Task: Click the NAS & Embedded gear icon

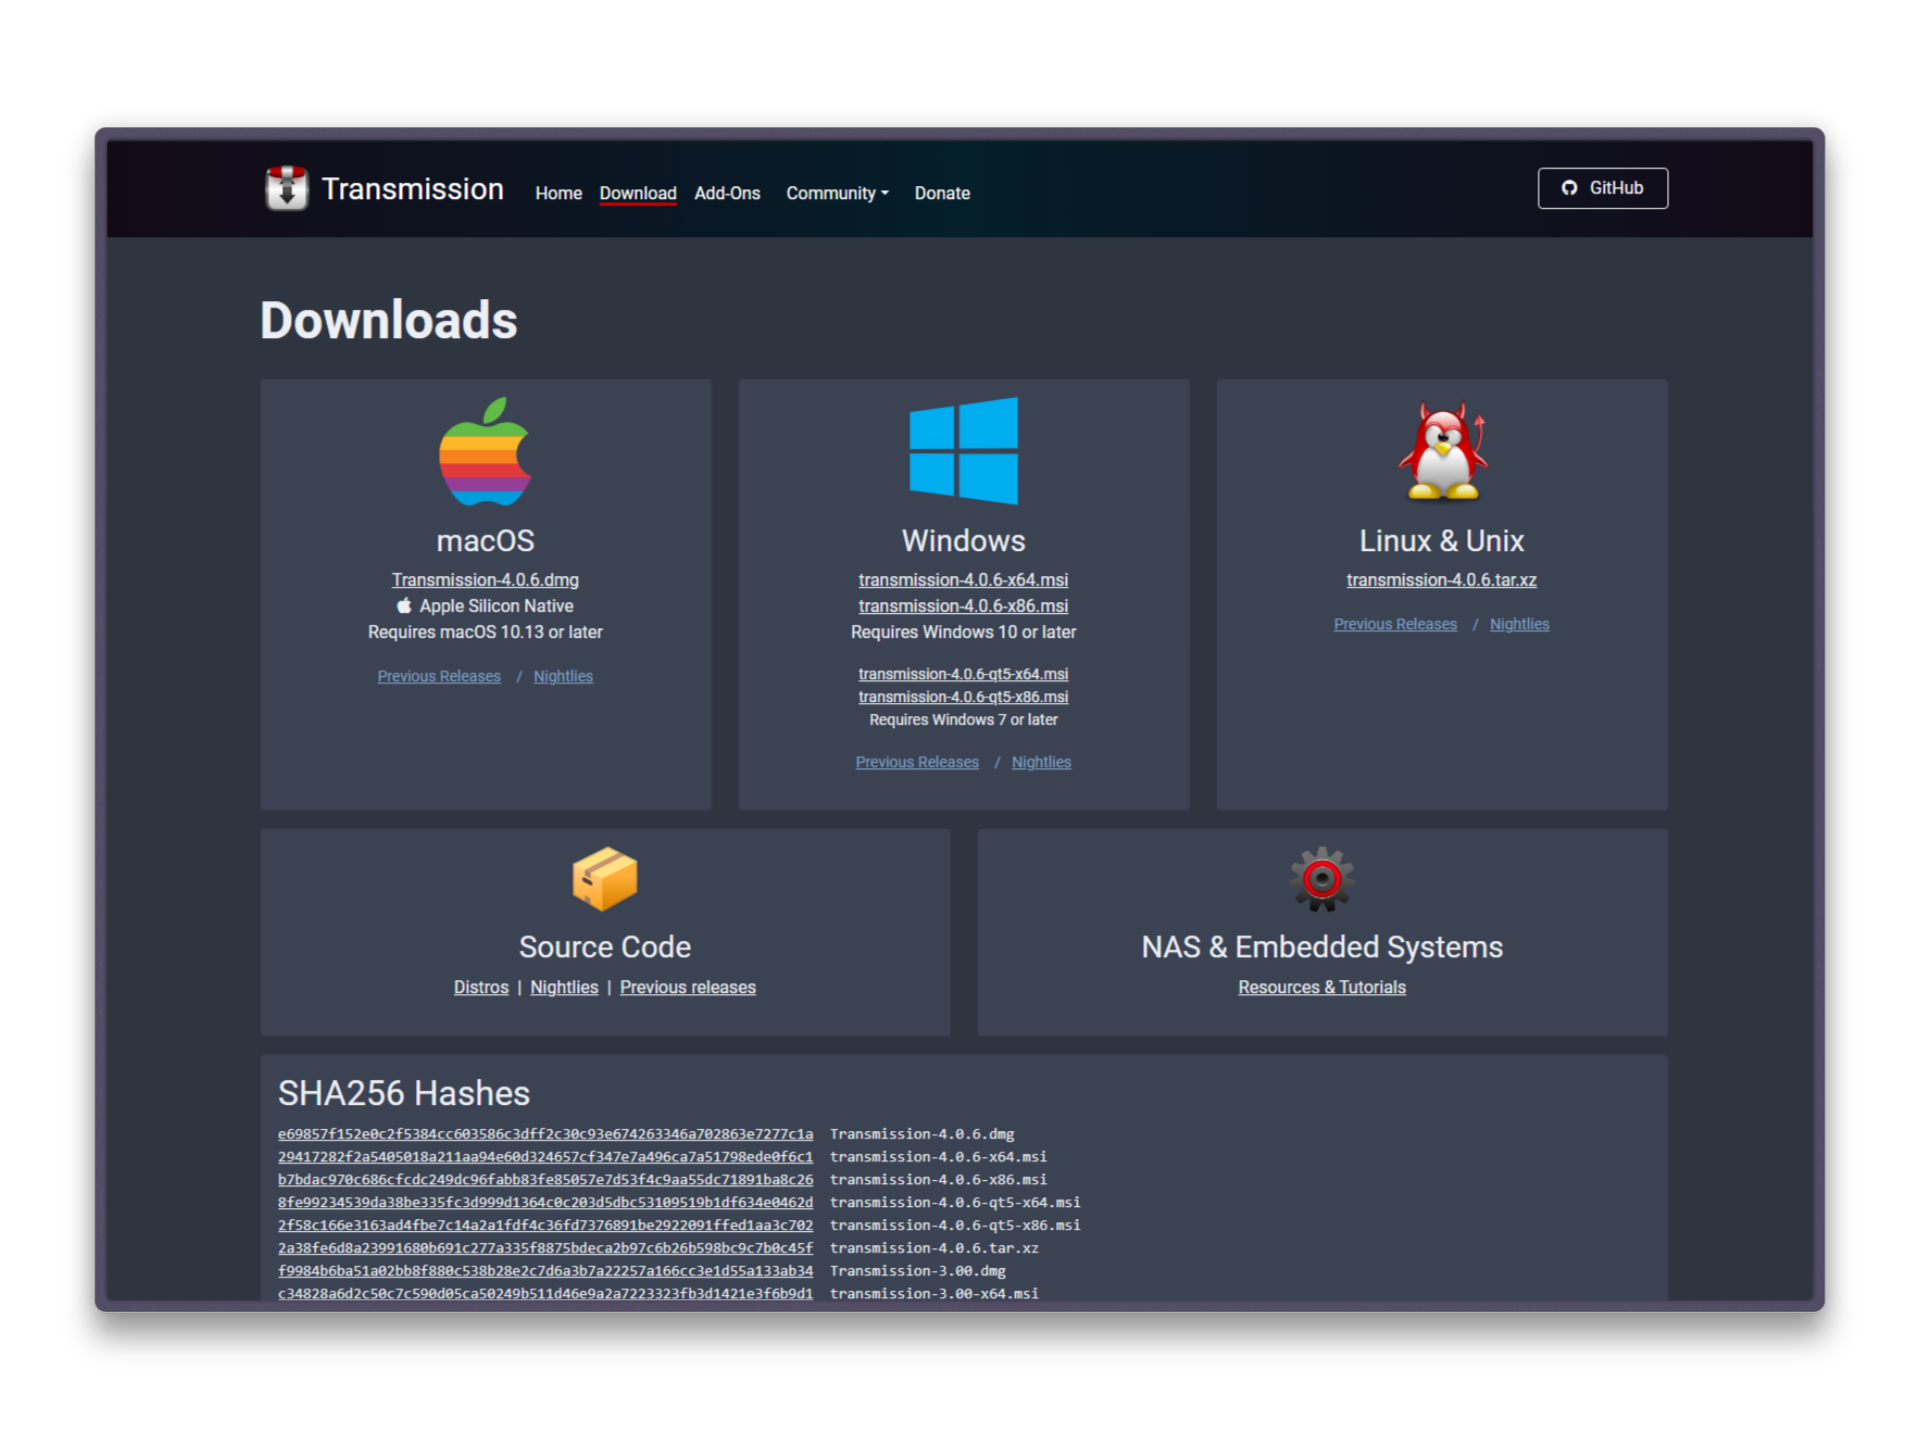Action: point(1321,879)
